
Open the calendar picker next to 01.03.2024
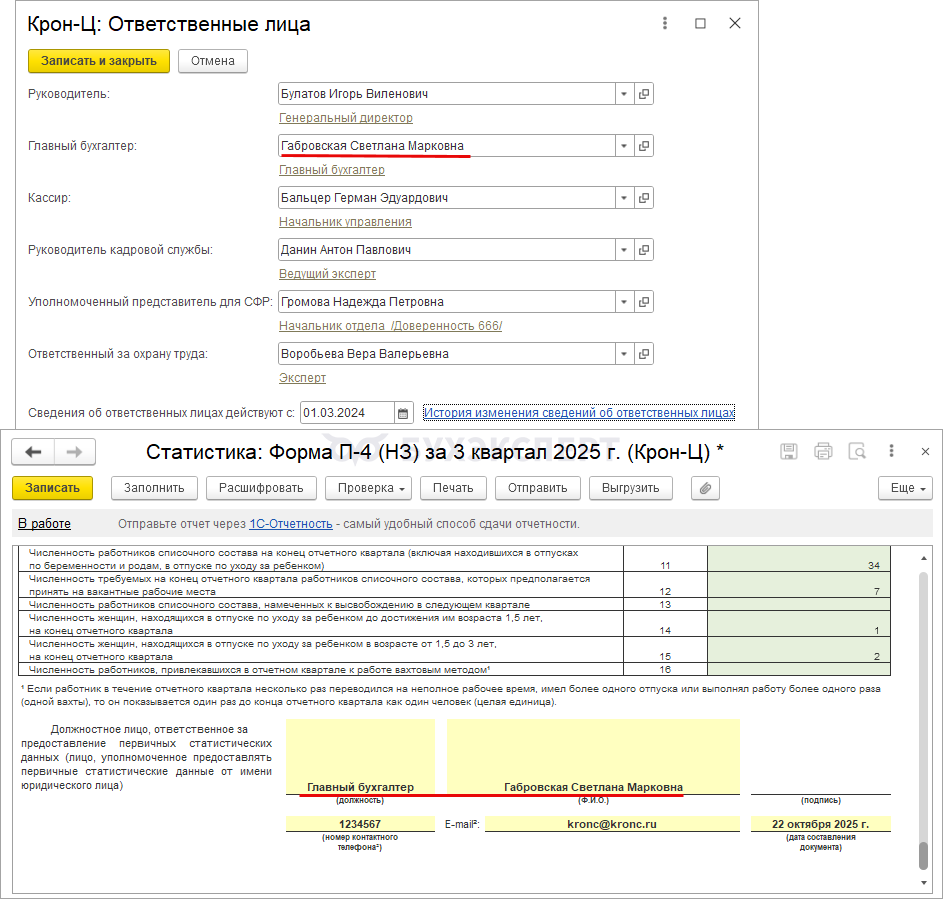point(403,413)
